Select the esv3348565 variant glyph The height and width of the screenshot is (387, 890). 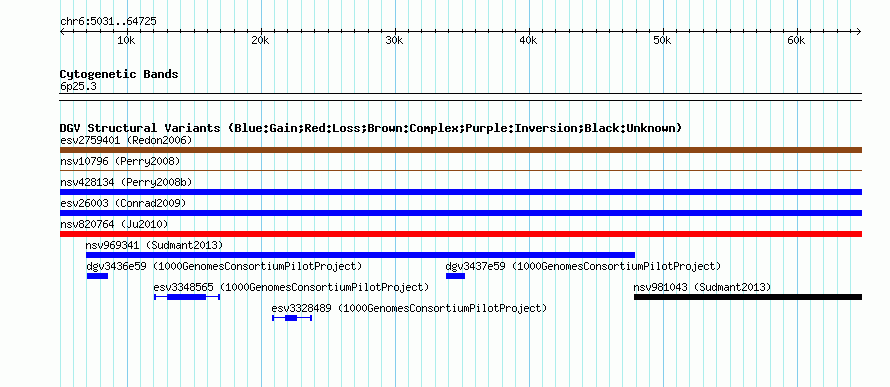pos(187,297)
